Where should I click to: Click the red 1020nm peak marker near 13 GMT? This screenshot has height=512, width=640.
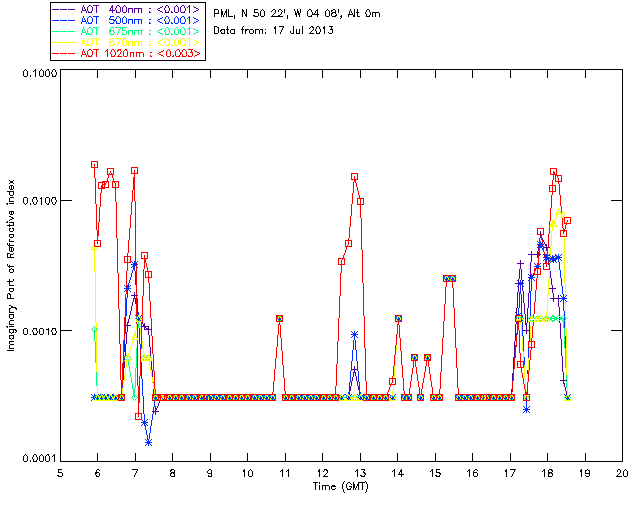[x=354, y=177]
